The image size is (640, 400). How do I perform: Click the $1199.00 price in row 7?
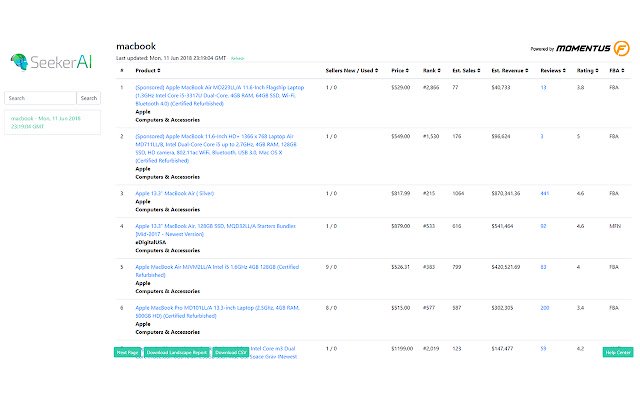point(402,349)
